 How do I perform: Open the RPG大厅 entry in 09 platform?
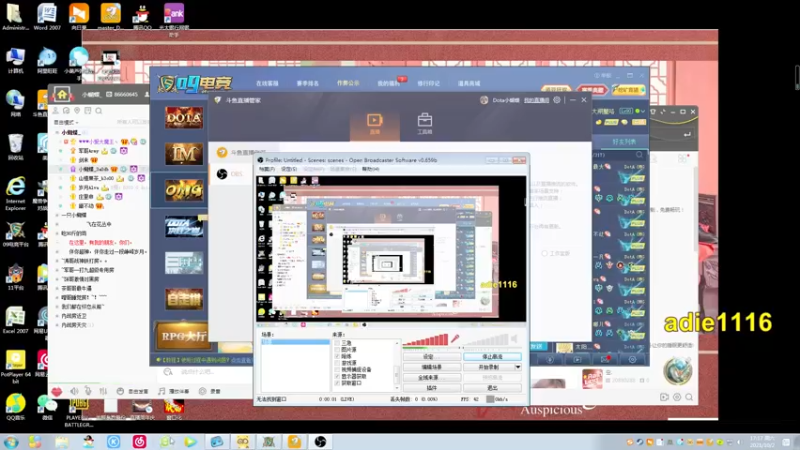[x=184, y=336]
